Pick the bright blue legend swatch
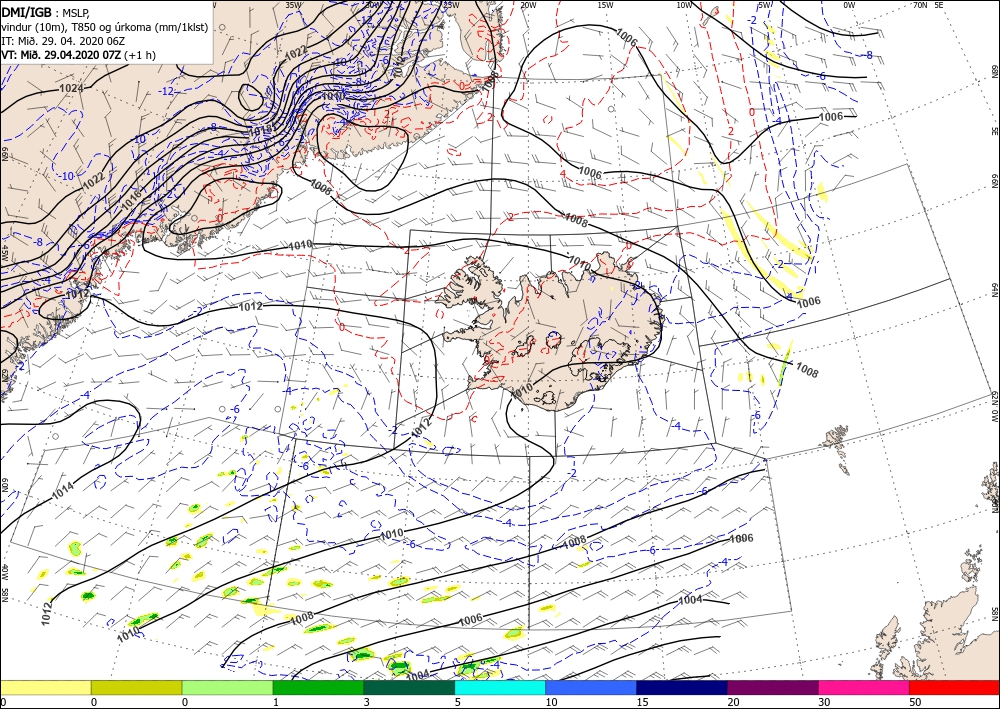Viewport: 1000px width, 709px height. (591, 687)
